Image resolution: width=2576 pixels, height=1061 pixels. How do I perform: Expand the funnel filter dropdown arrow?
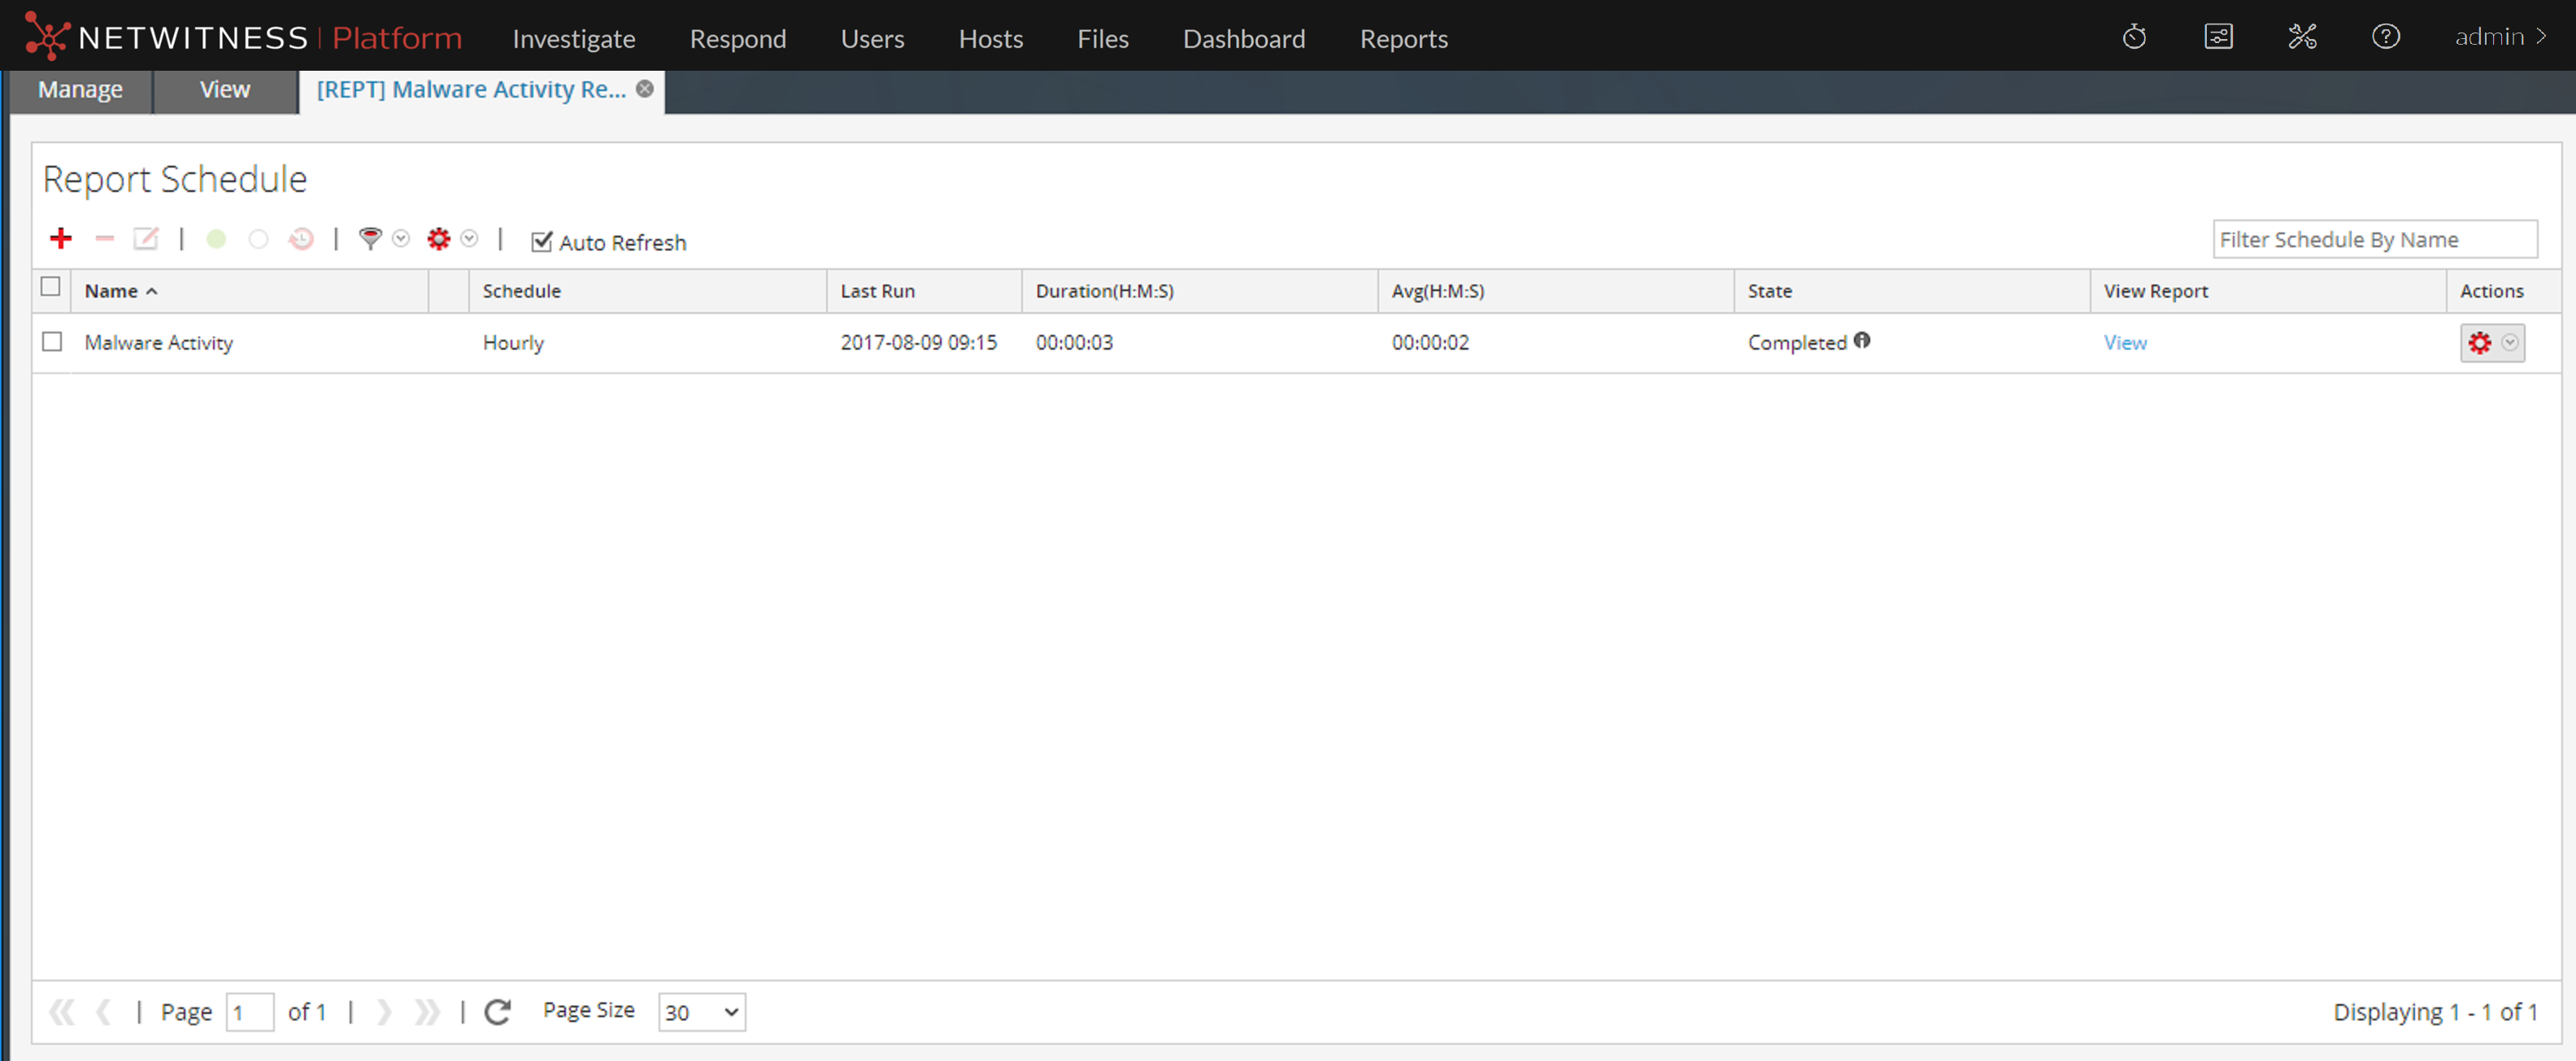pyautogui.click(x=401, y=239)
